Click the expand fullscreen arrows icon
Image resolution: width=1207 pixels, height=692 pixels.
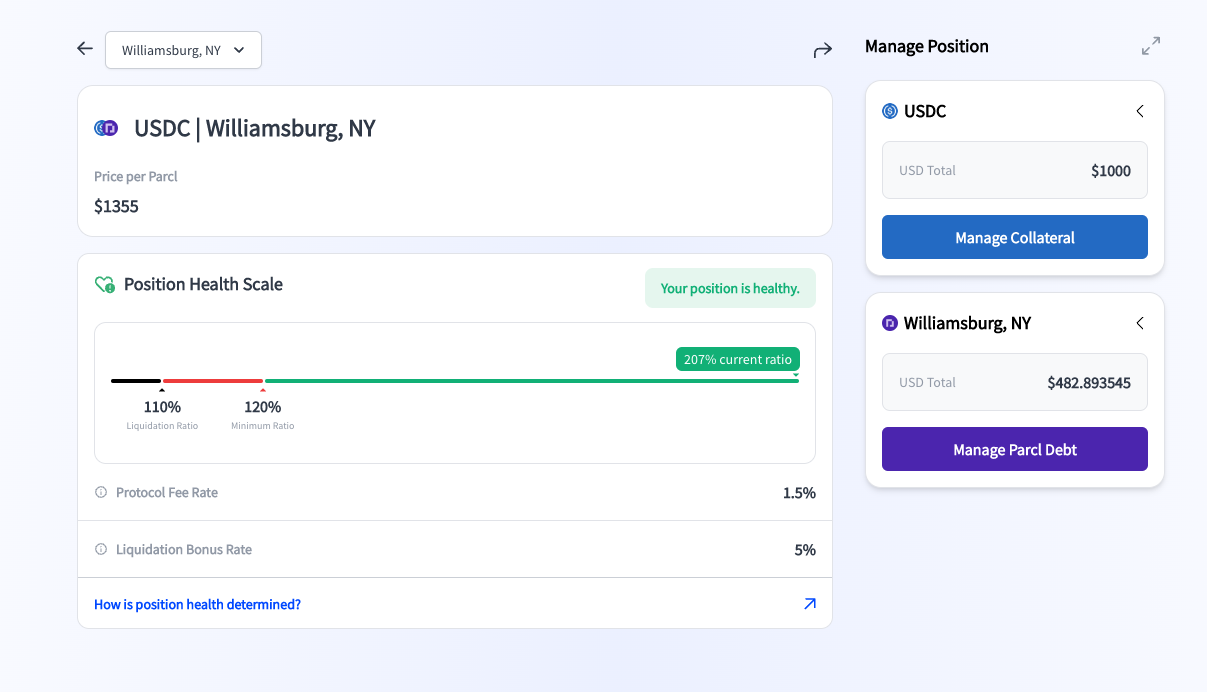1151,46
